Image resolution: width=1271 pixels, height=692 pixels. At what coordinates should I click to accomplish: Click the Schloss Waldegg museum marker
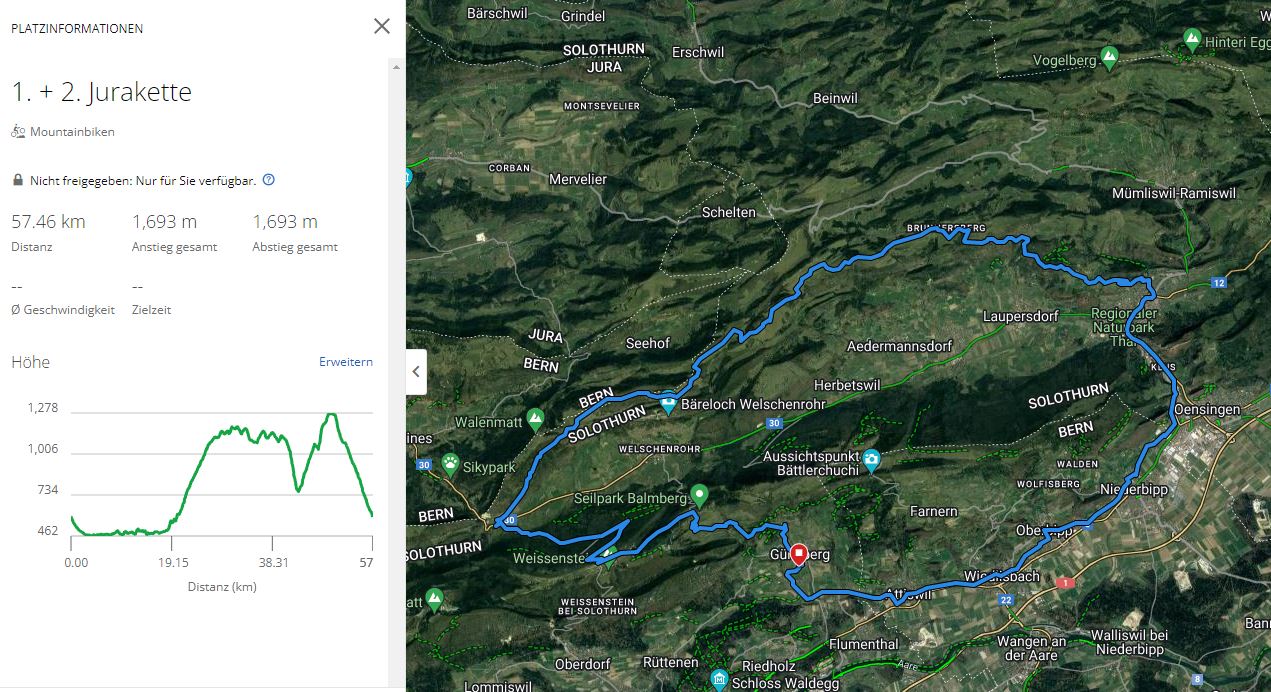click(719, 680)
